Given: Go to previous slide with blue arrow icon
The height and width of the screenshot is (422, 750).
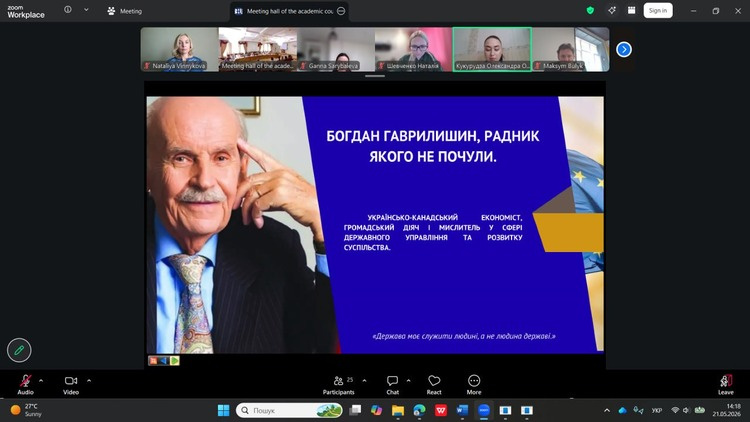Looking at the screenshot, I should point(164,361).
